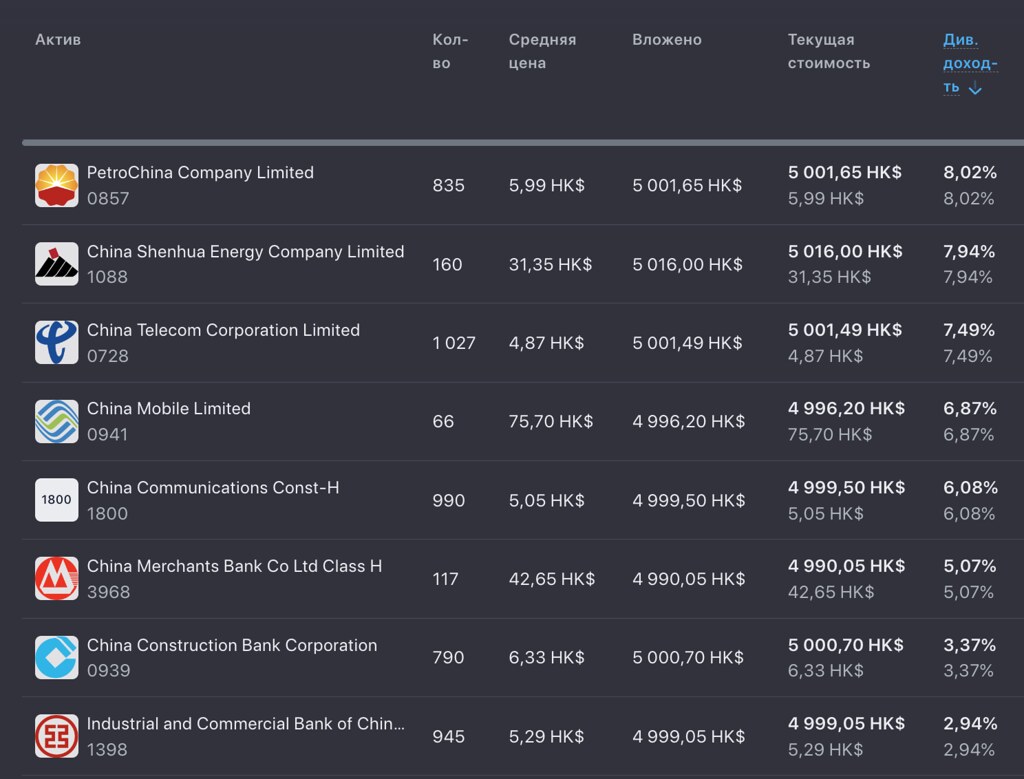The image size is (1024, 779).
Task: Click quantity 790 in Construction Bank row
Action: (x=448, y=658)
